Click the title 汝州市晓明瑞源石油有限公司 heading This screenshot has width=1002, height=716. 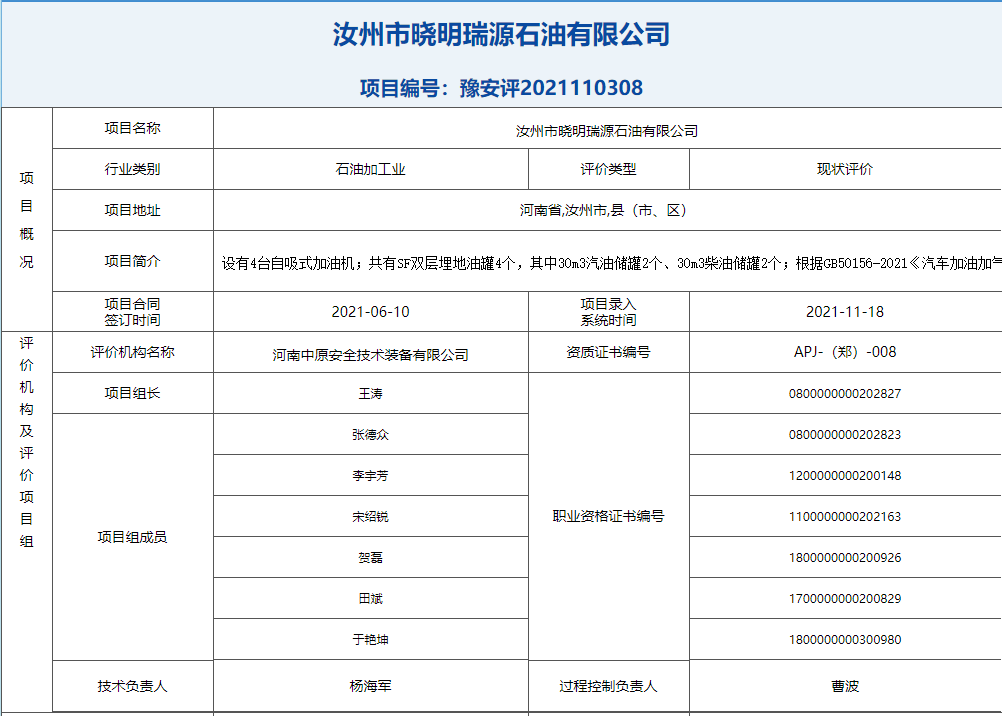pyautogui.click(x=501, y=35)
